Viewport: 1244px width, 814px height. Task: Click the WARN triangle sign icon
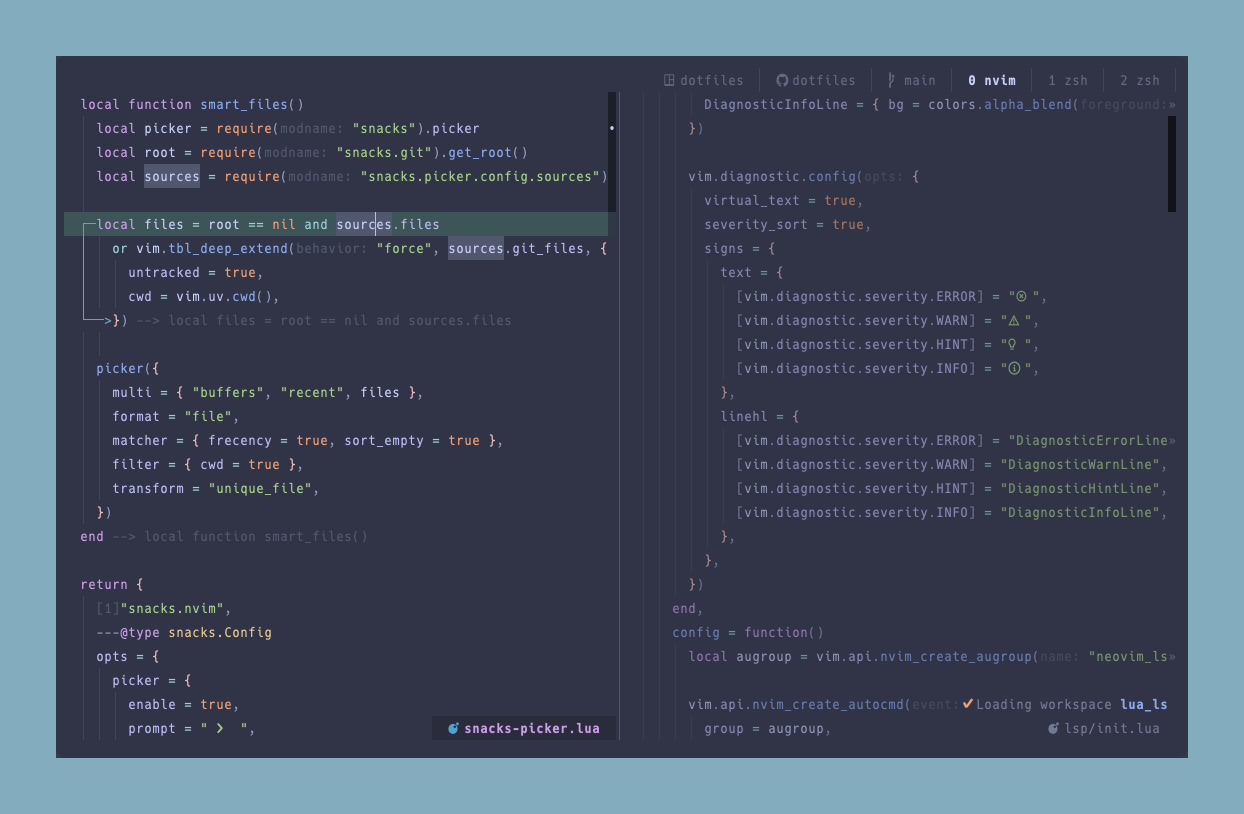tap(1014, 320)
